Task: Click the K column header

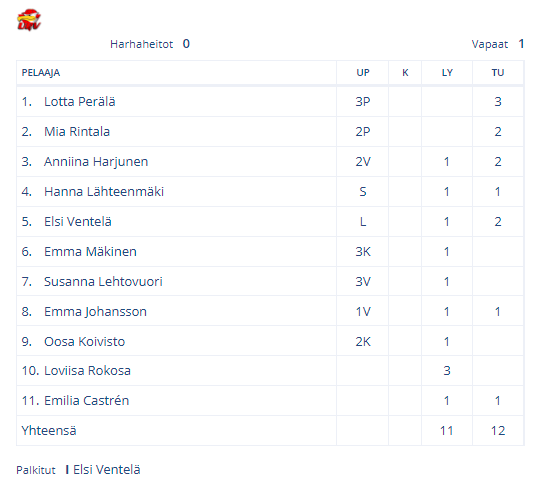Action: [x=405, y=73]
